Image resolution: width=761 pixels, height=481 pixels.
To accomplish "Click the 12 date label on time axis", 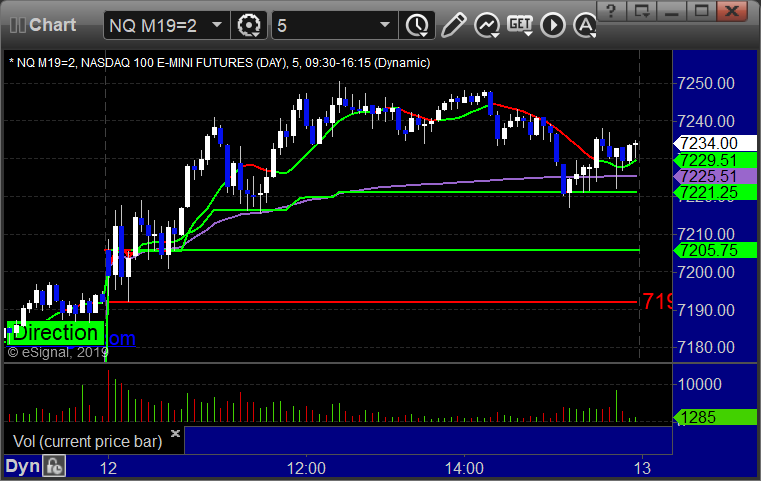I will (x=108, y=468).
